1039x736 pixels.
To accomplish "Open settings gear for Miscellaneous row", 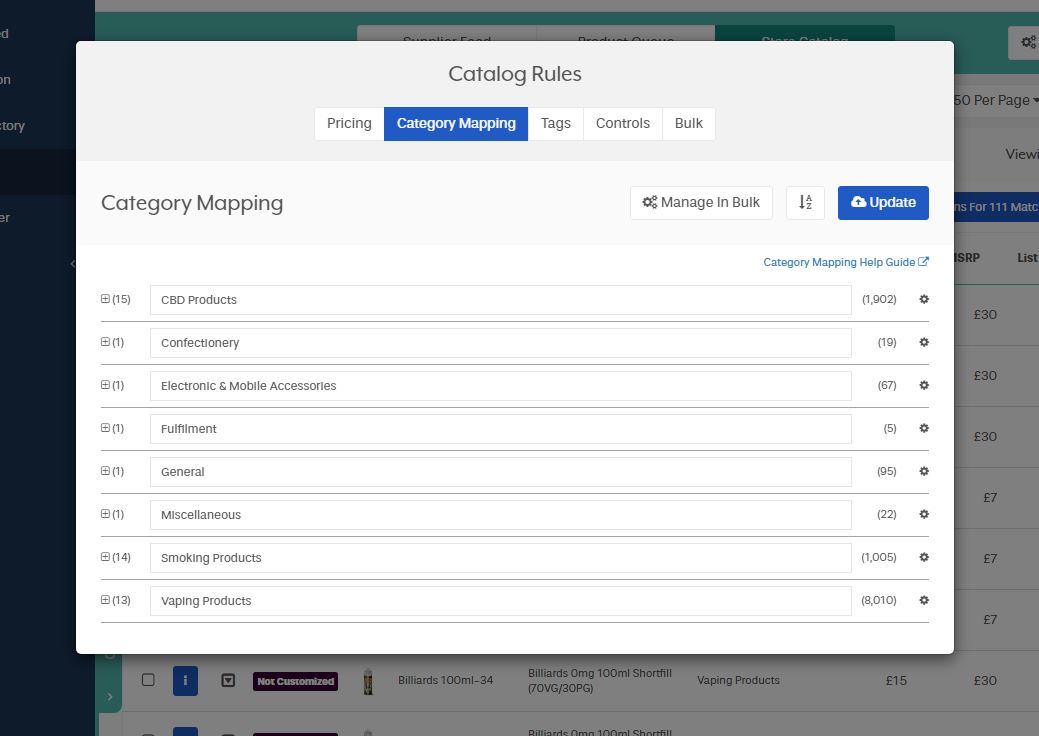I will (924, 515).
